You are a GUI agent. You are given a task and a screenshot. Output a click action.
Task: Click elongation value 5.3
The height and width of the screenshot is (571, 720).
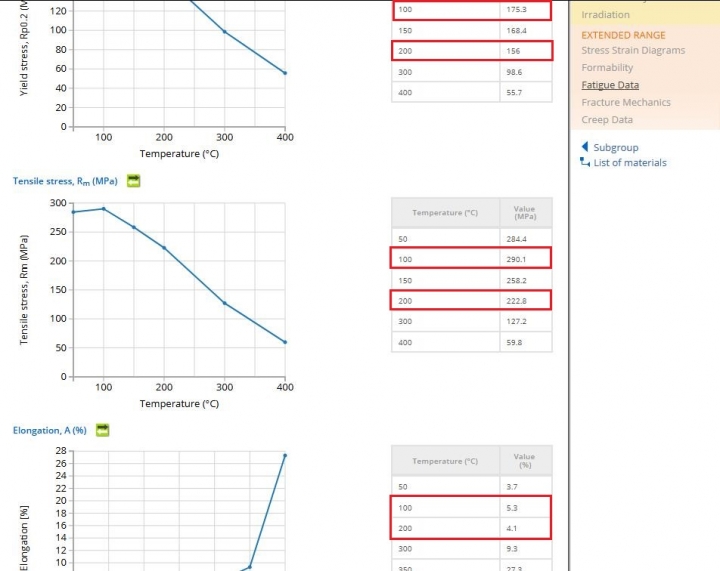pyautogui.click(x=512, y=508)
